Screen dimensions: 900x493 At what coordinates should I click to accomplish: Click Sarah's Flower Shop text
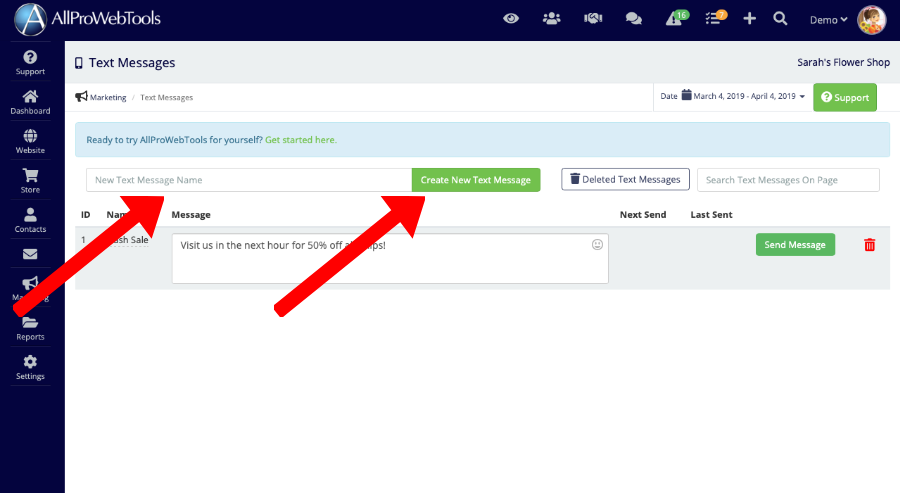tap(843, 62)
